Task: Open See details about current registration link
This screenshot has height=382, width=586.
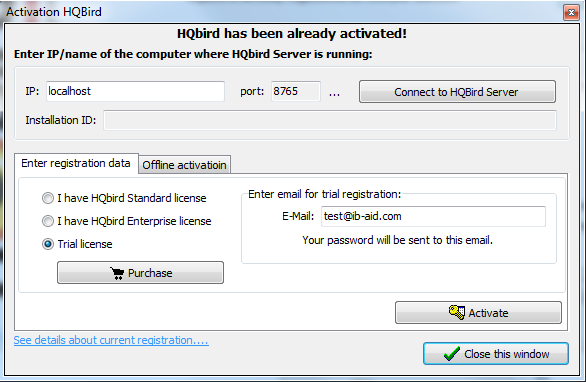Action: [111, 340]
